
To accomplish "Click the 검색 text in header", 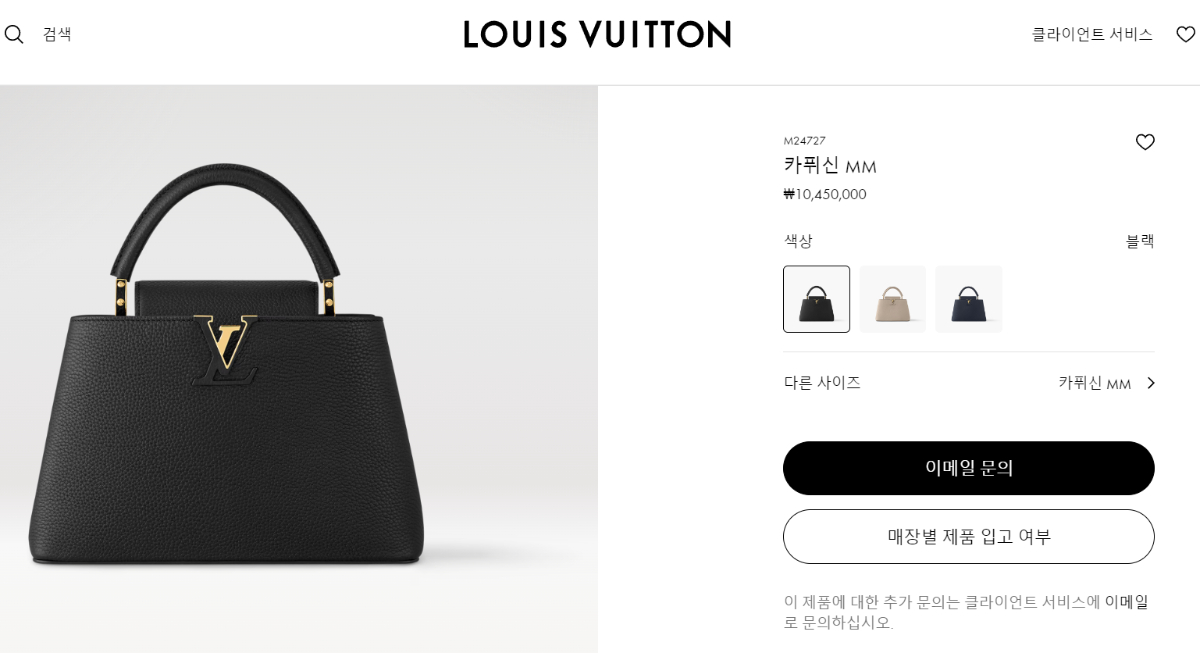I will 57,34.
